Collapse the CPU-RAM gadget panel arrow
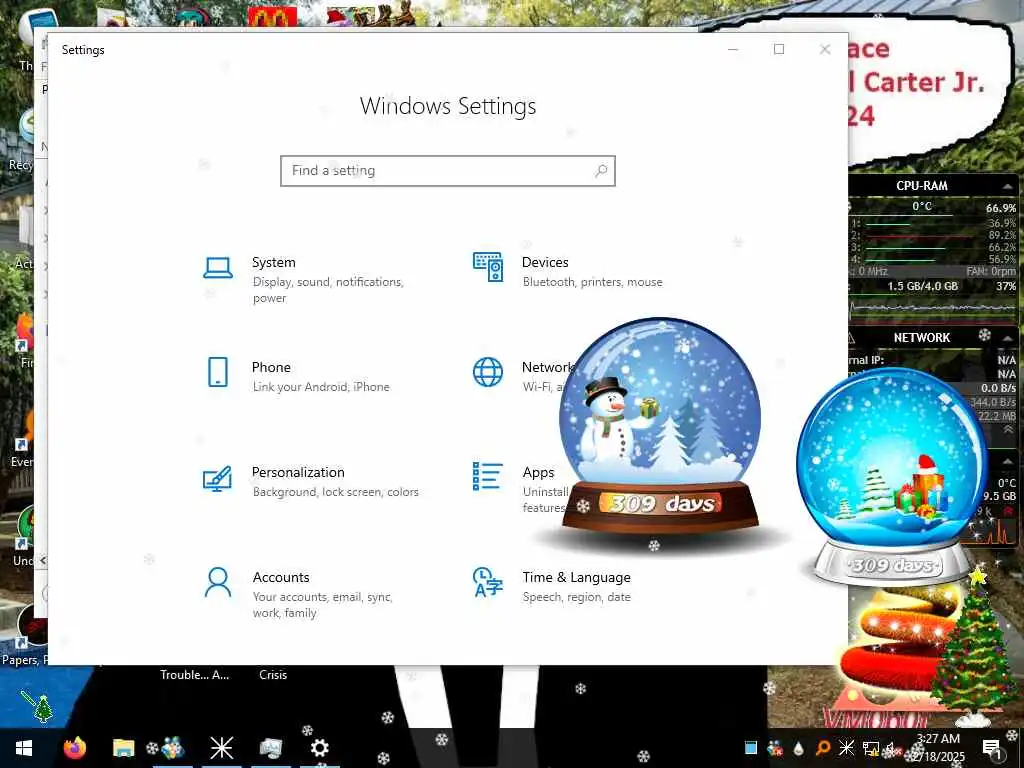Image resolution: width=1024 pixels, height=768 pixels. [1007, 186]
